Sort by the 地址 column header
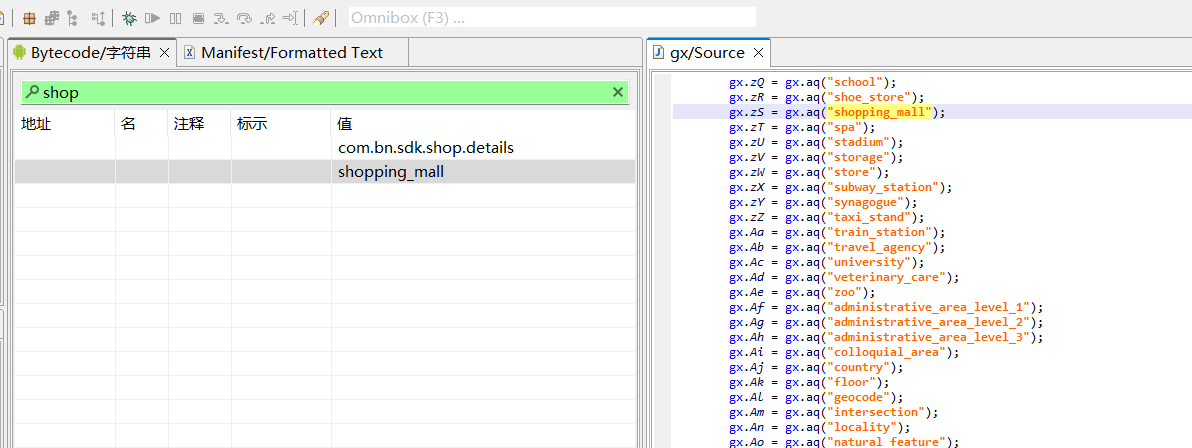The height and width of the screenshot is (448, 1192). (36, 124)
